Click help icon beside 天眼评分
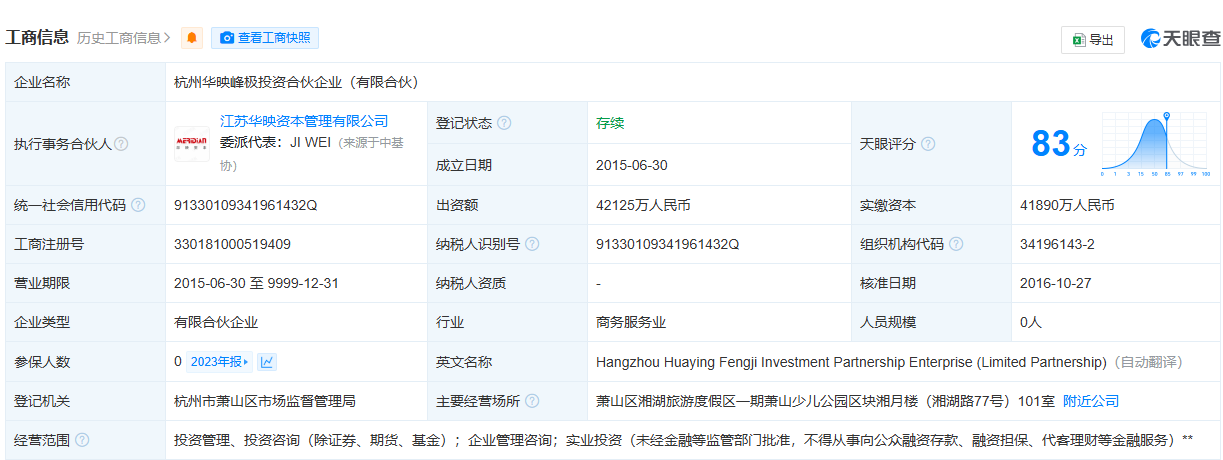 tap(928, 144)
